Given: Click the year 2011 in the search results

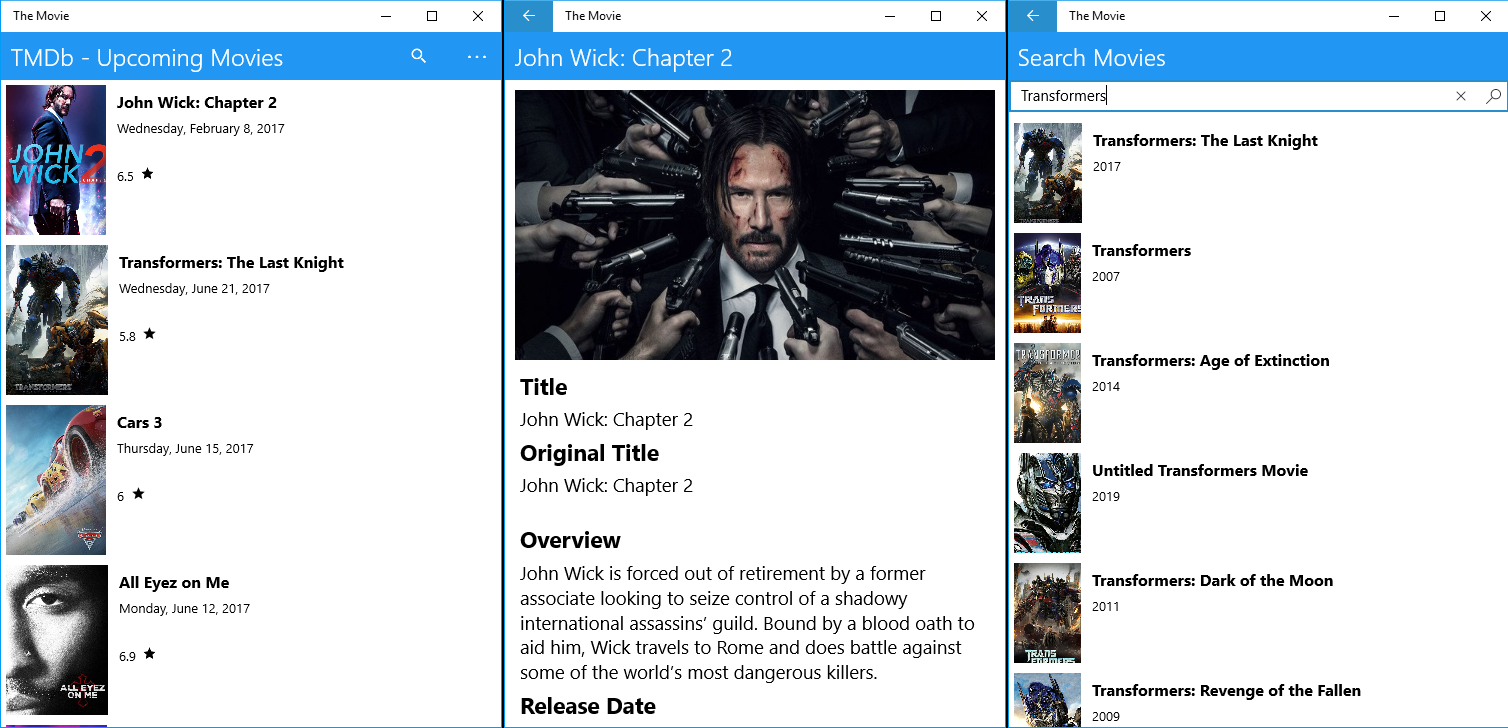Looking at the screenshot, I should coord(1106,607).
